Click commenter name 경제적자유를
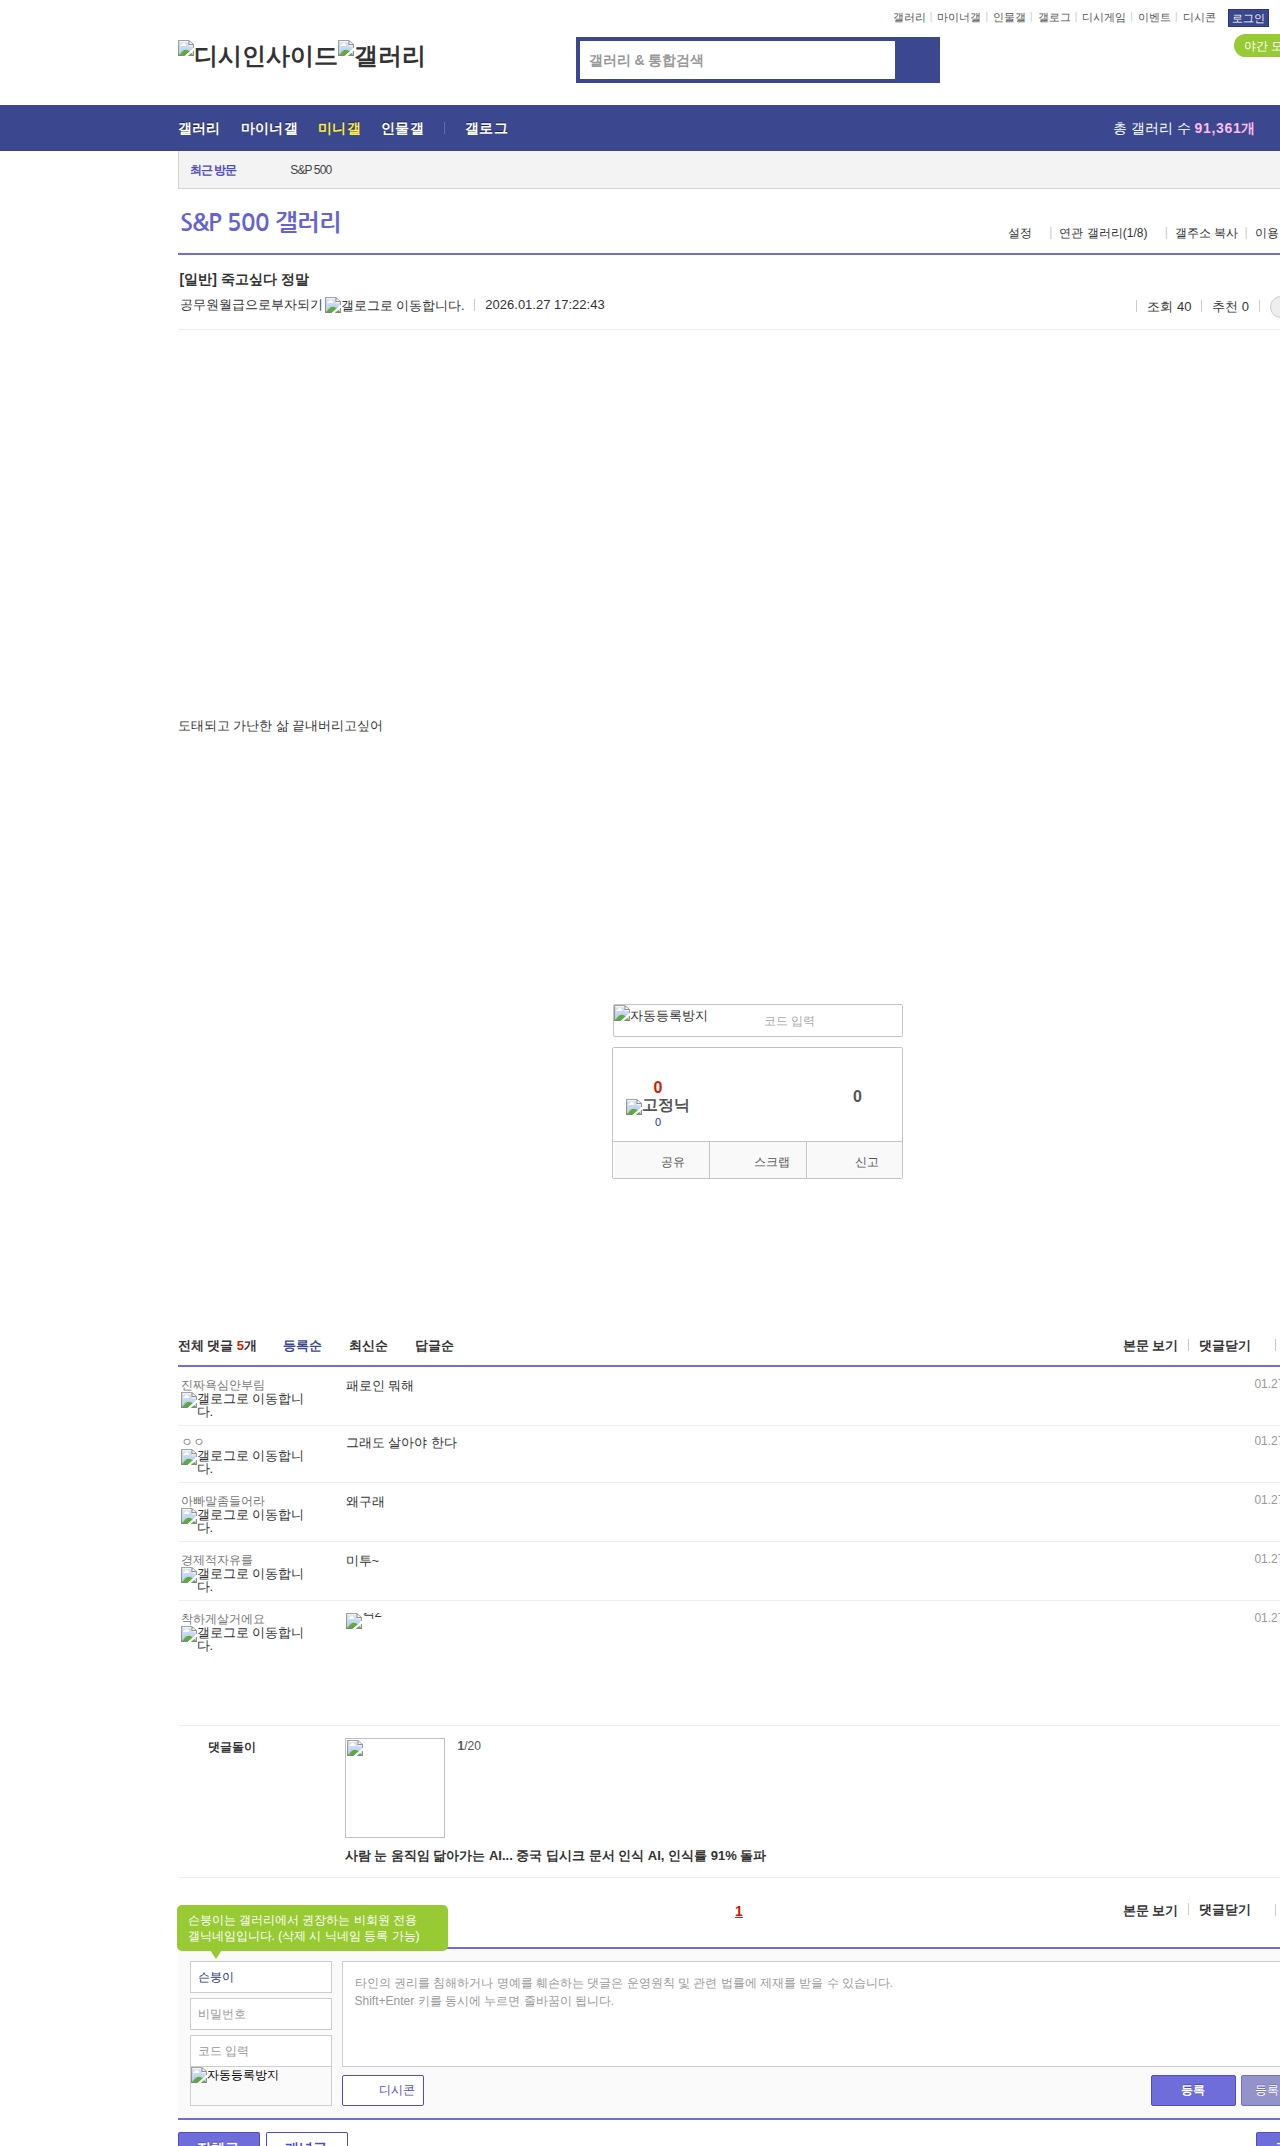Screen dimensions: 1280x2146 (x=217, y=1560)
